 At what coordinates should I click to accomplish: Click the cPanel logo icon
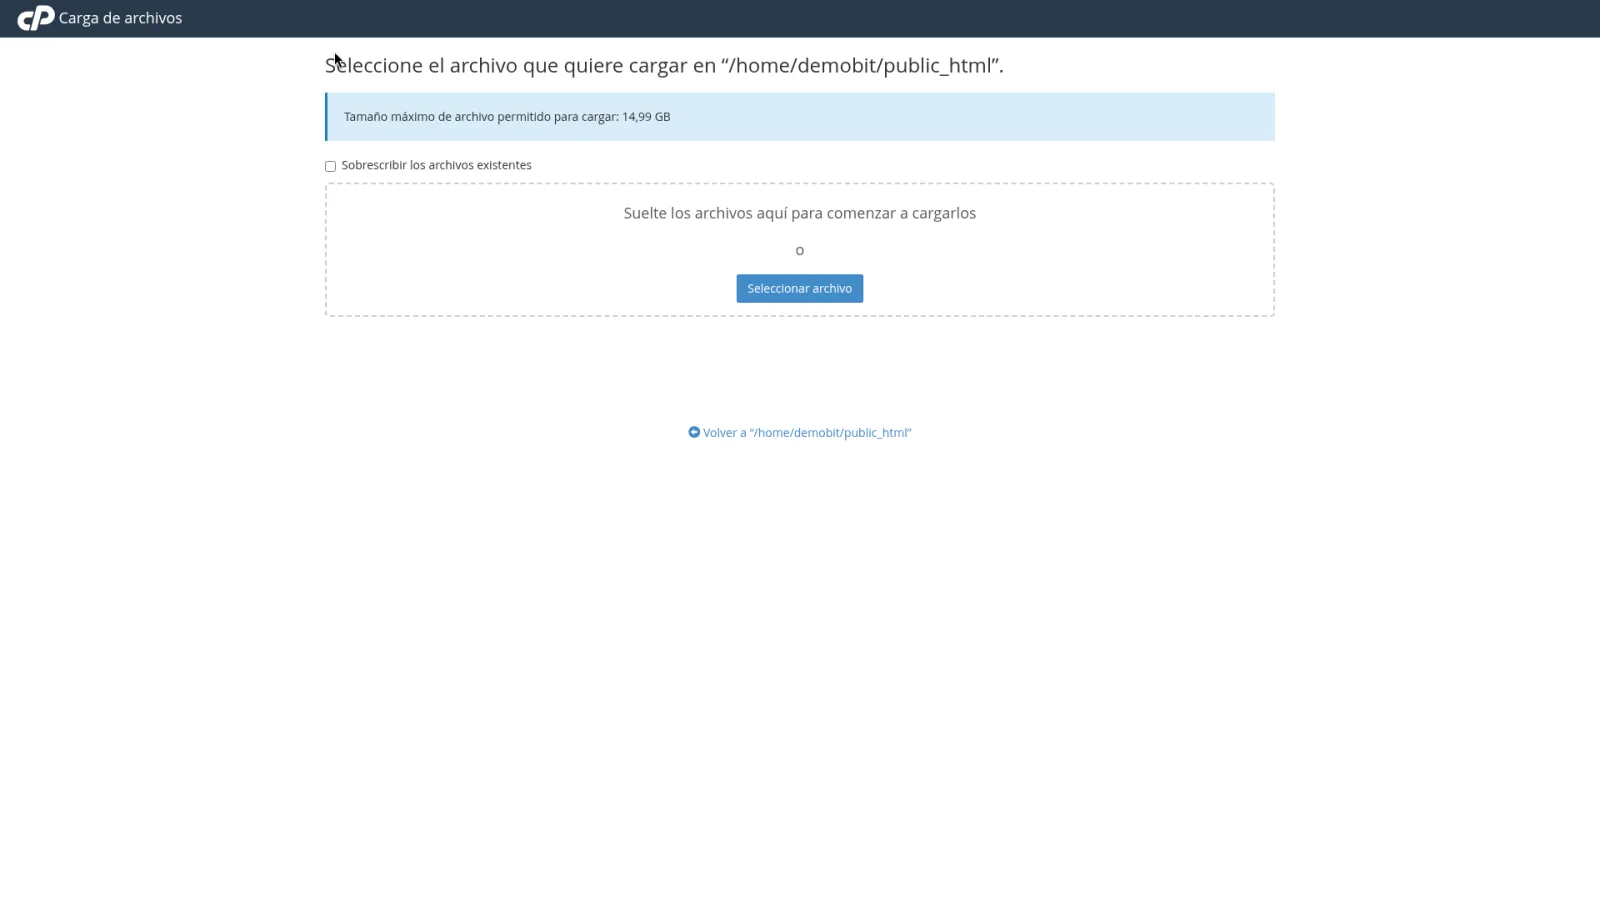(x=36, y=18)
